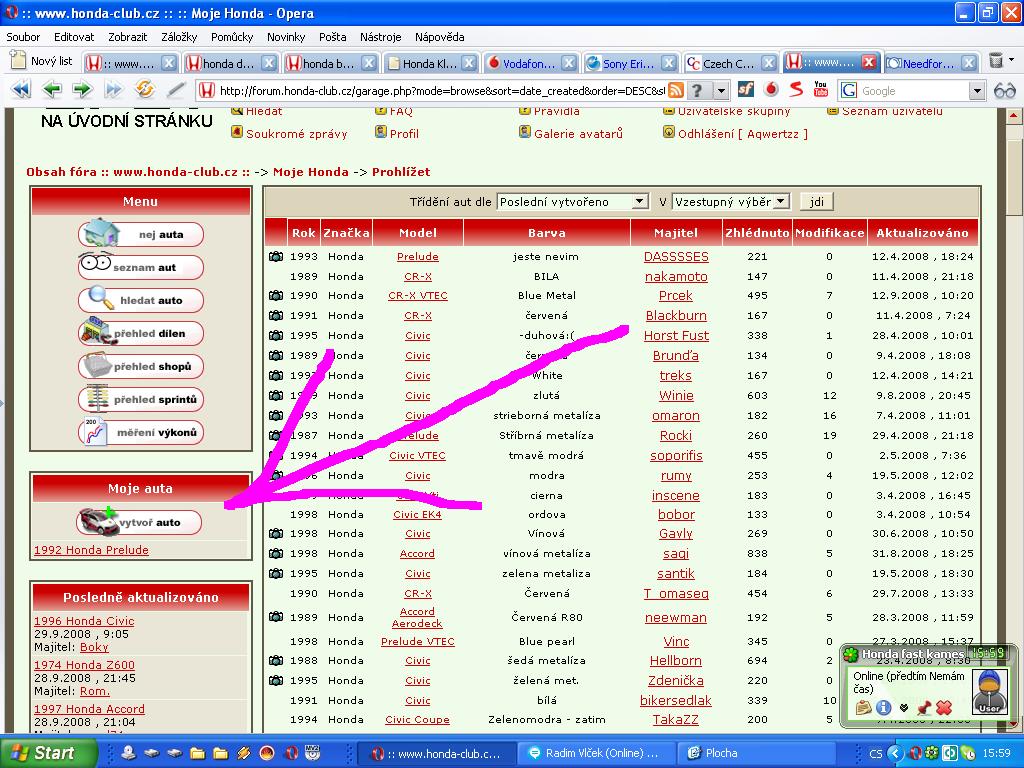1024x768 pixels.
Task: Open the 'Poslední vytvořeno' sort dropdown
Action: pyautogui.click(x=573, y=201)
